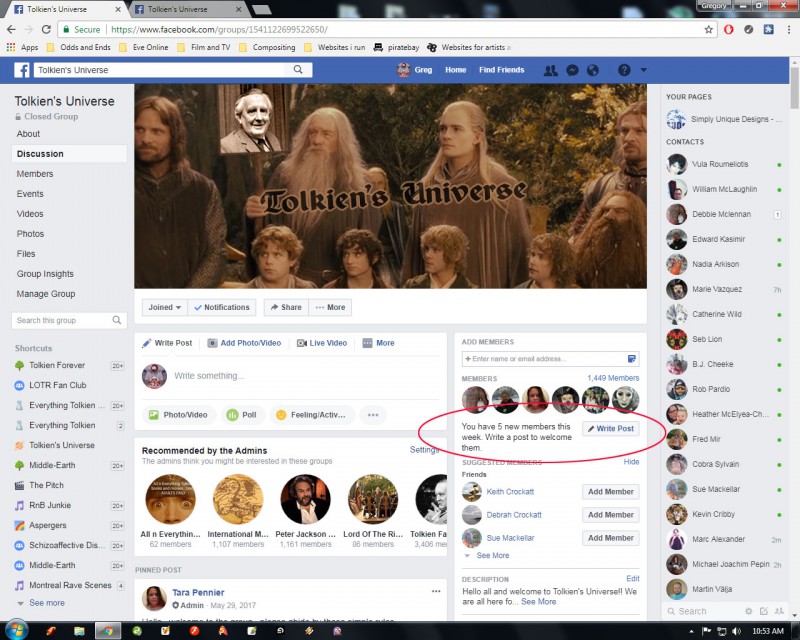Select Members in the group sidebar
The image size is (800, 640).
pos(35,174)
